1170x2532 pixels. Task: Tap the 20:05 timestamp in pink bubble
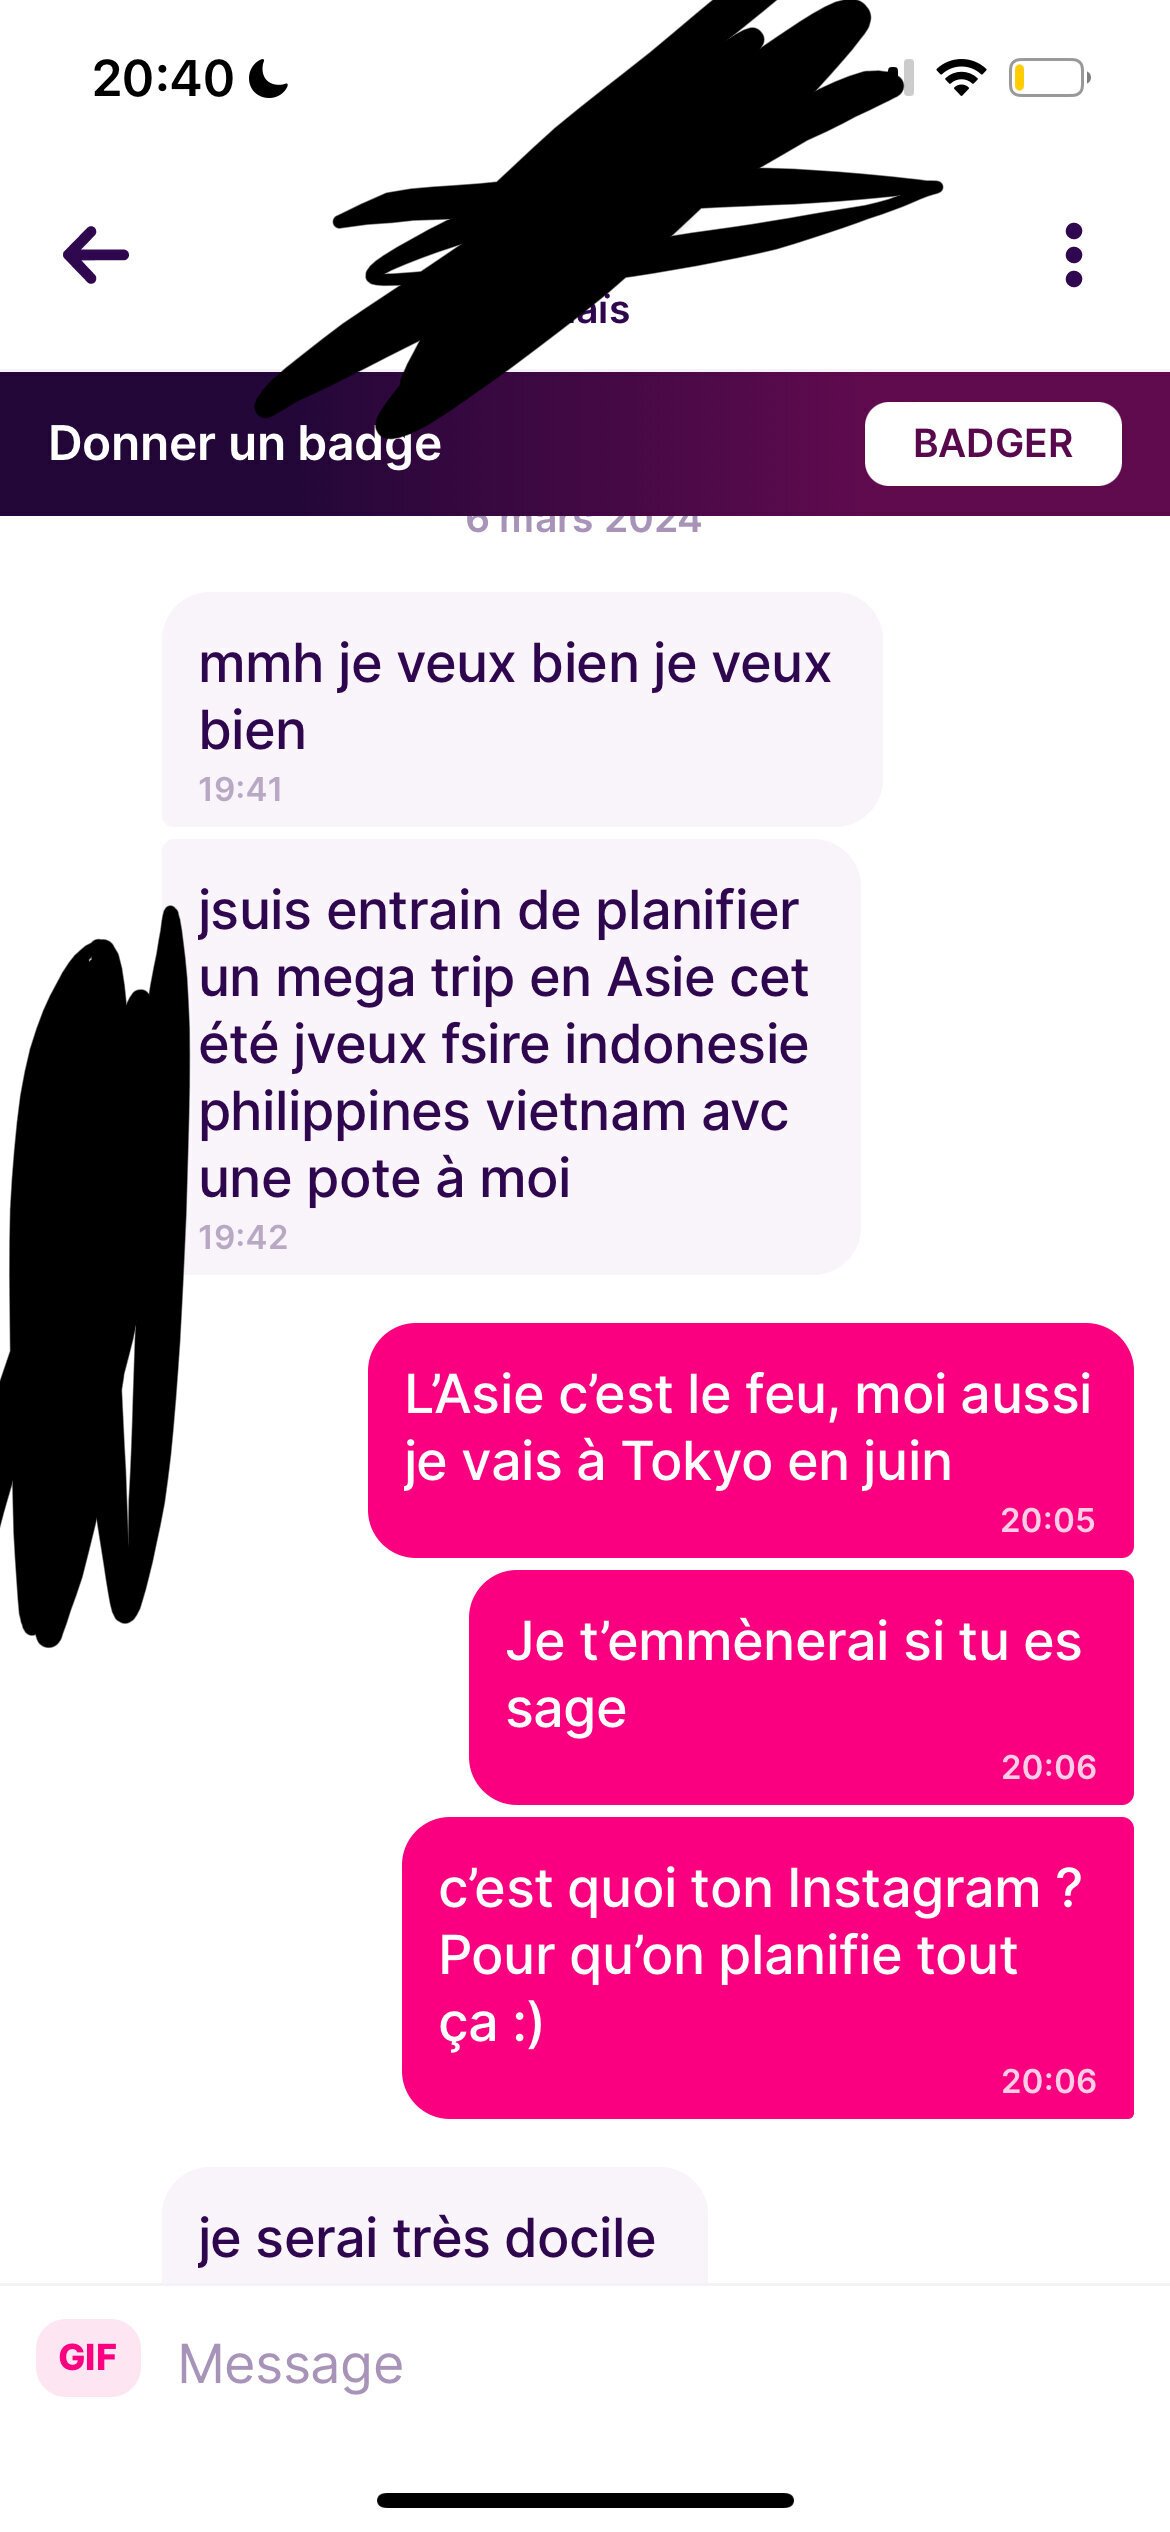tap(1048, 1520)
